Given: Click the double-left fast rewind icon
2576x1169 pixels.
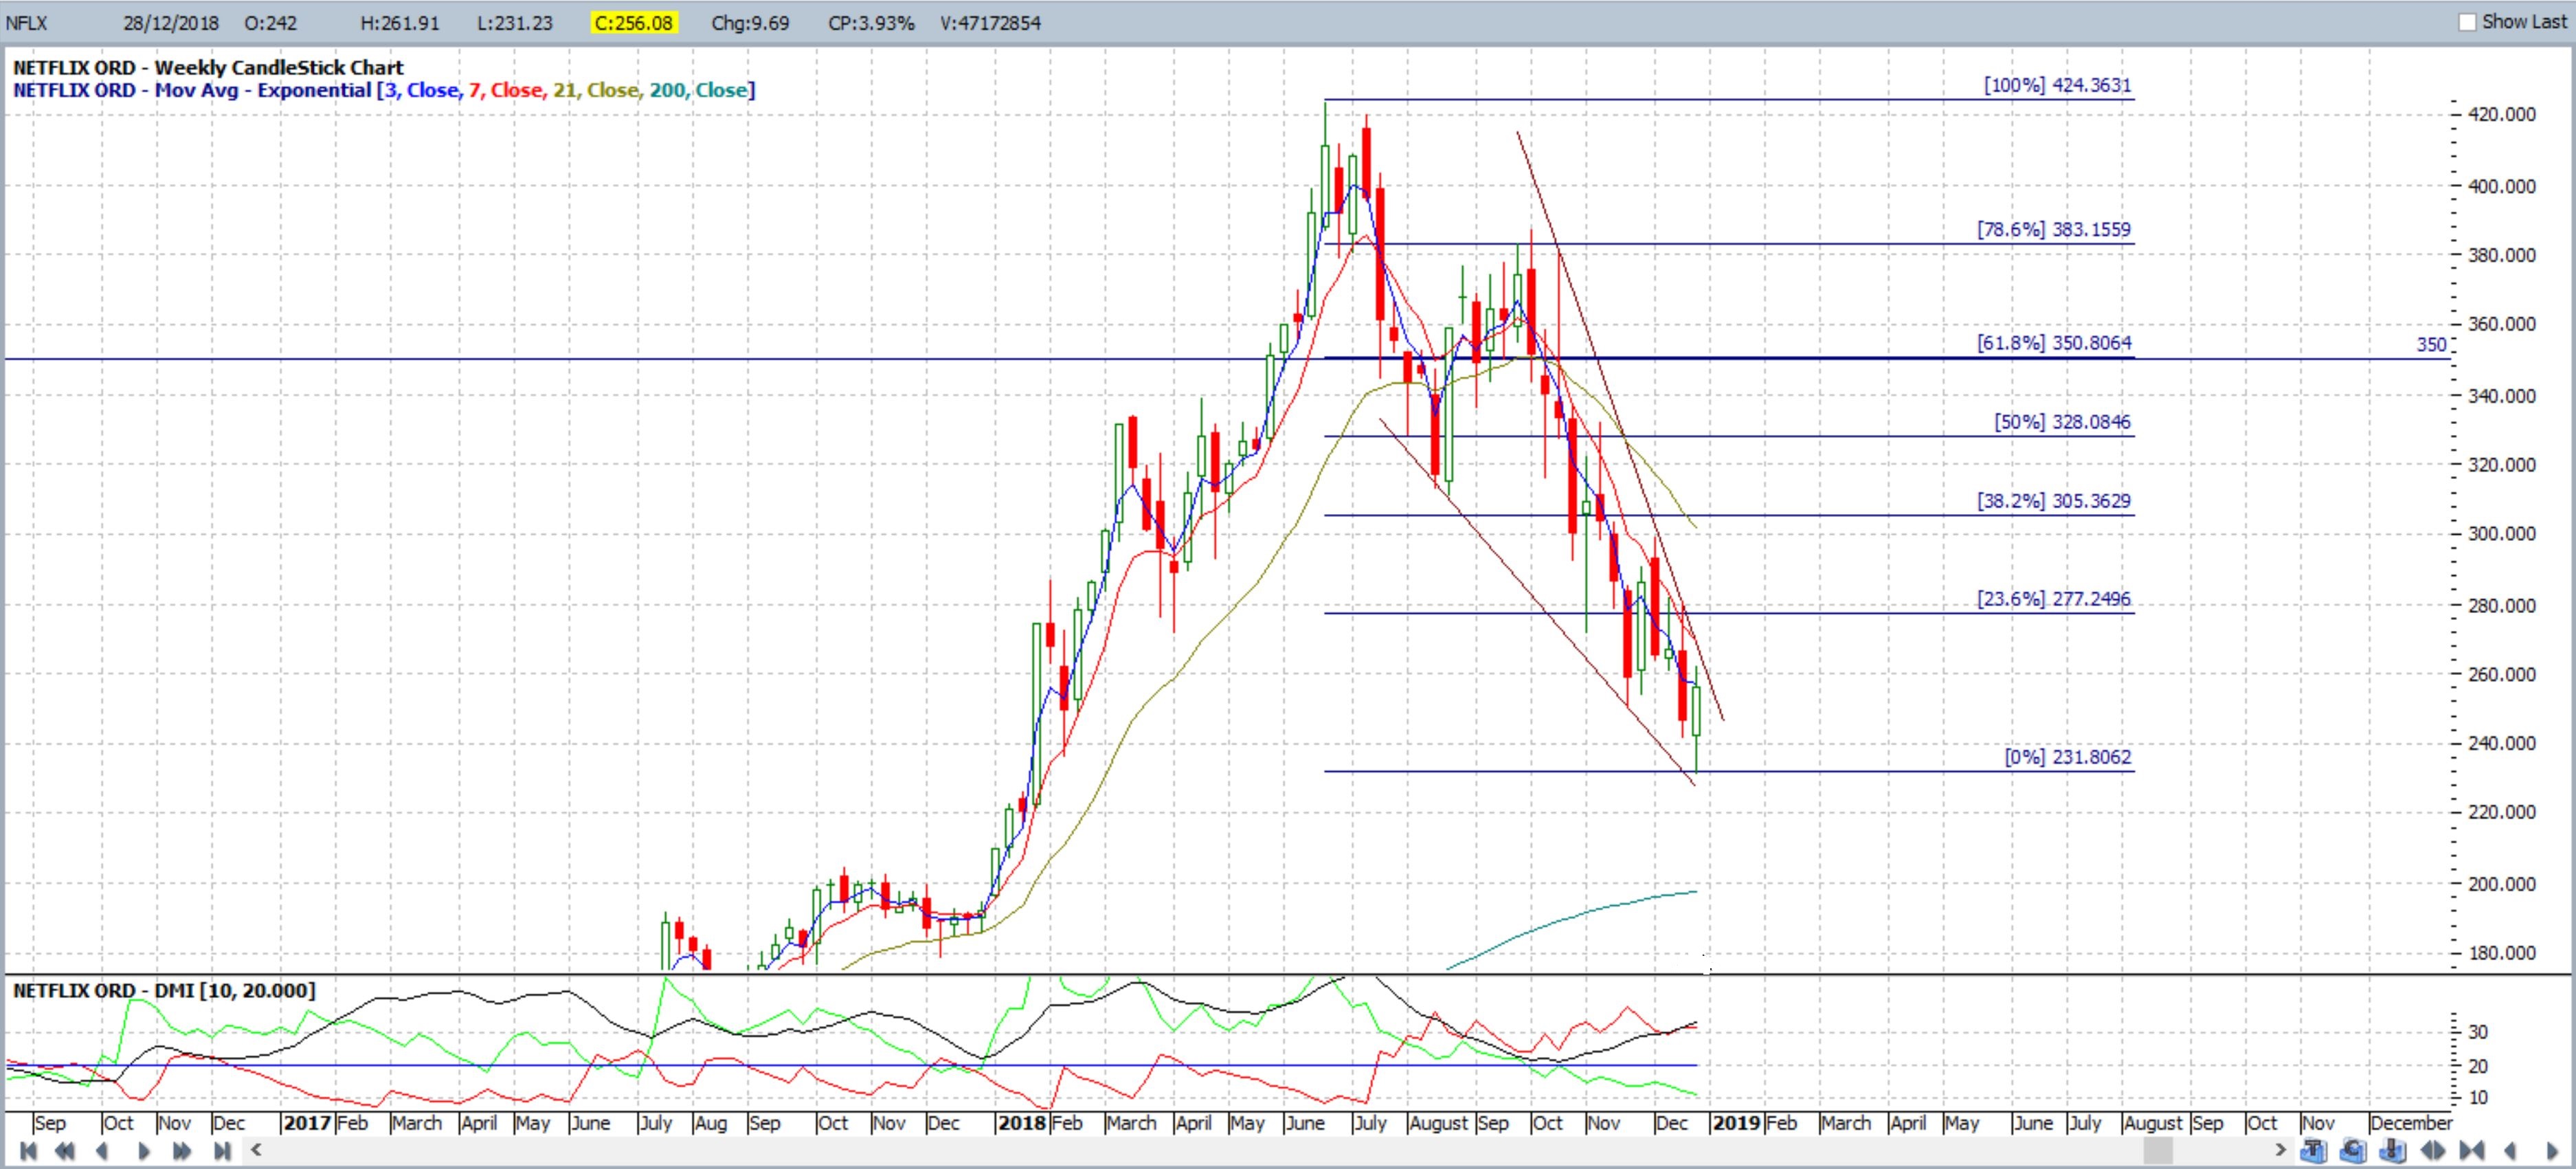Looking at the screenshot, I should coord(65,1150).
